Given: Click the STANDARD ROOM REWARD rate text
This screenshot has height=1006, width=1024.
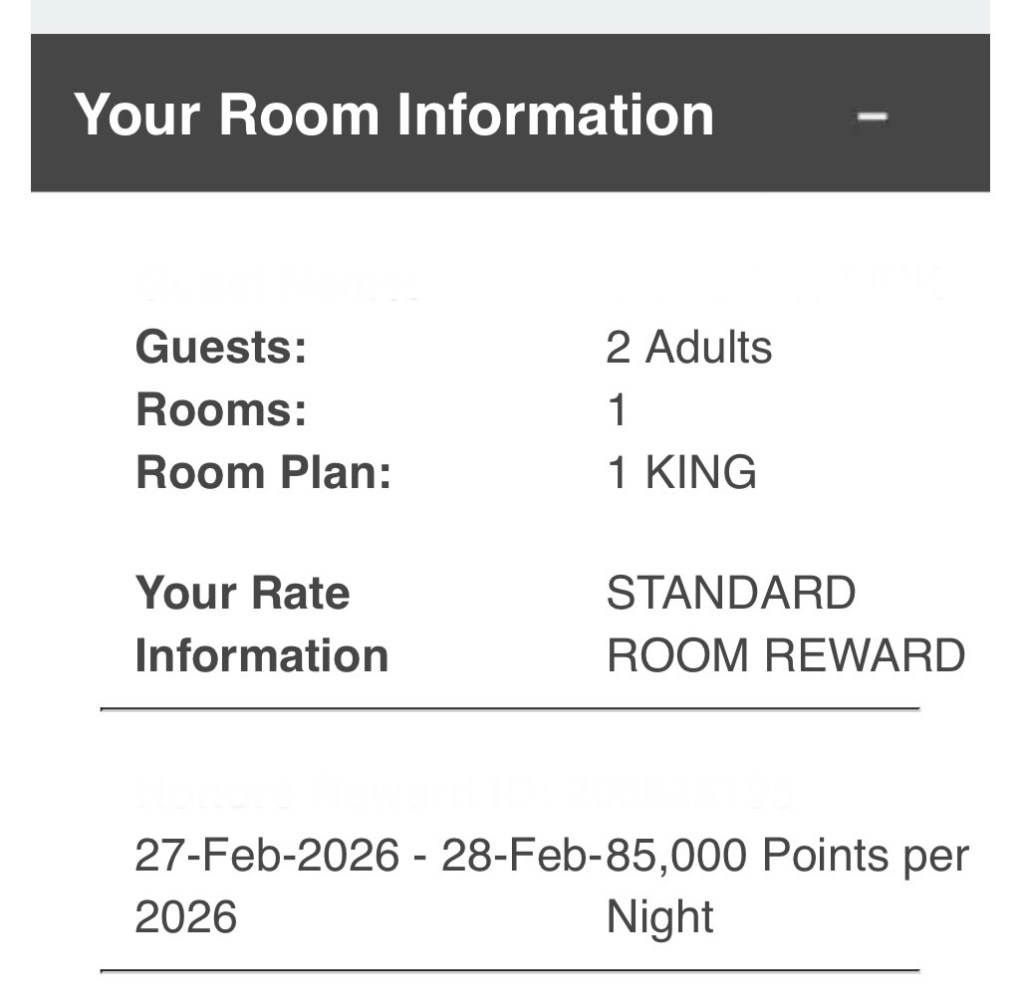Looking at the screenshot, I should coord(785,624).
